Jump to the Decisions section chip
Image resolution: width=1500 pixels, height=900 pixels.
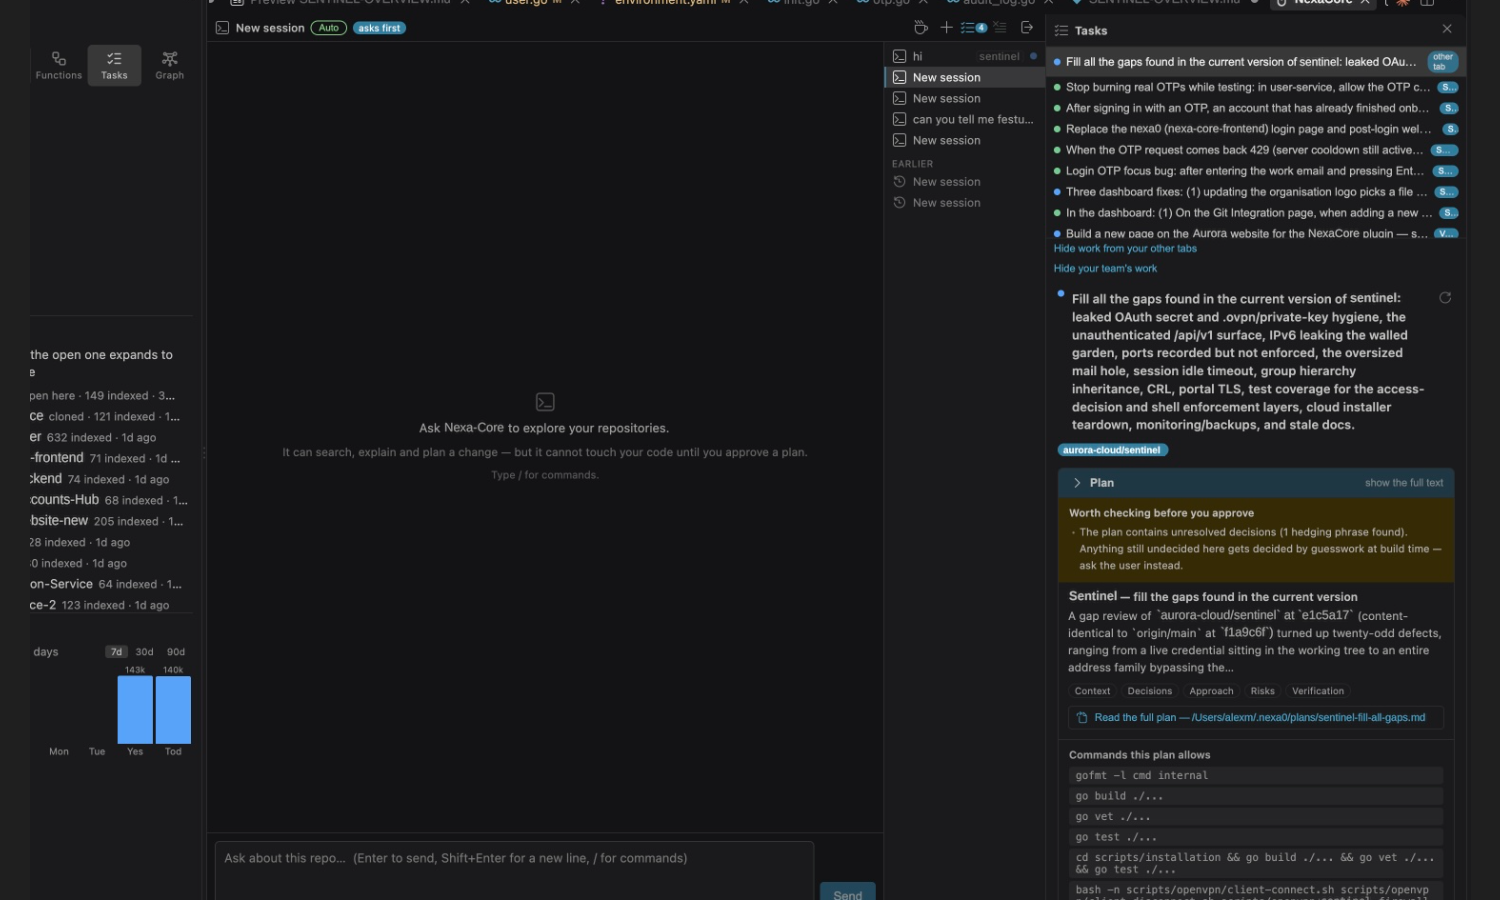pyautogui.click(x=1149, y=691)
